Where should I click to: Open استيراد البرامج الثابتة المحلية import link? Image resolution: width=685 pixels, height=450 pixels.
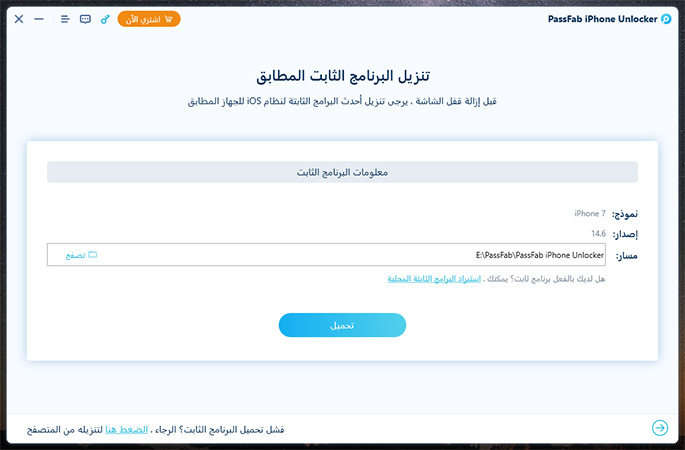coord(434,279)
